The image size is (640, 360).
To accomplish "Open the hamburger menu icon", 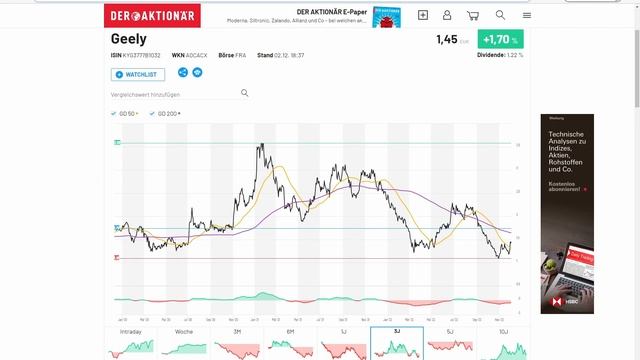I will [527, 15].
